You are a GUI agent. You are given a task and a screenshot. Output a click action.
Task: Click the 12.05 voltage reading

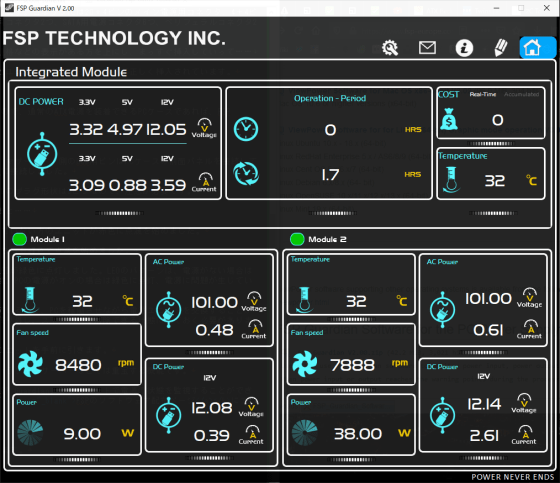point(166,129)
